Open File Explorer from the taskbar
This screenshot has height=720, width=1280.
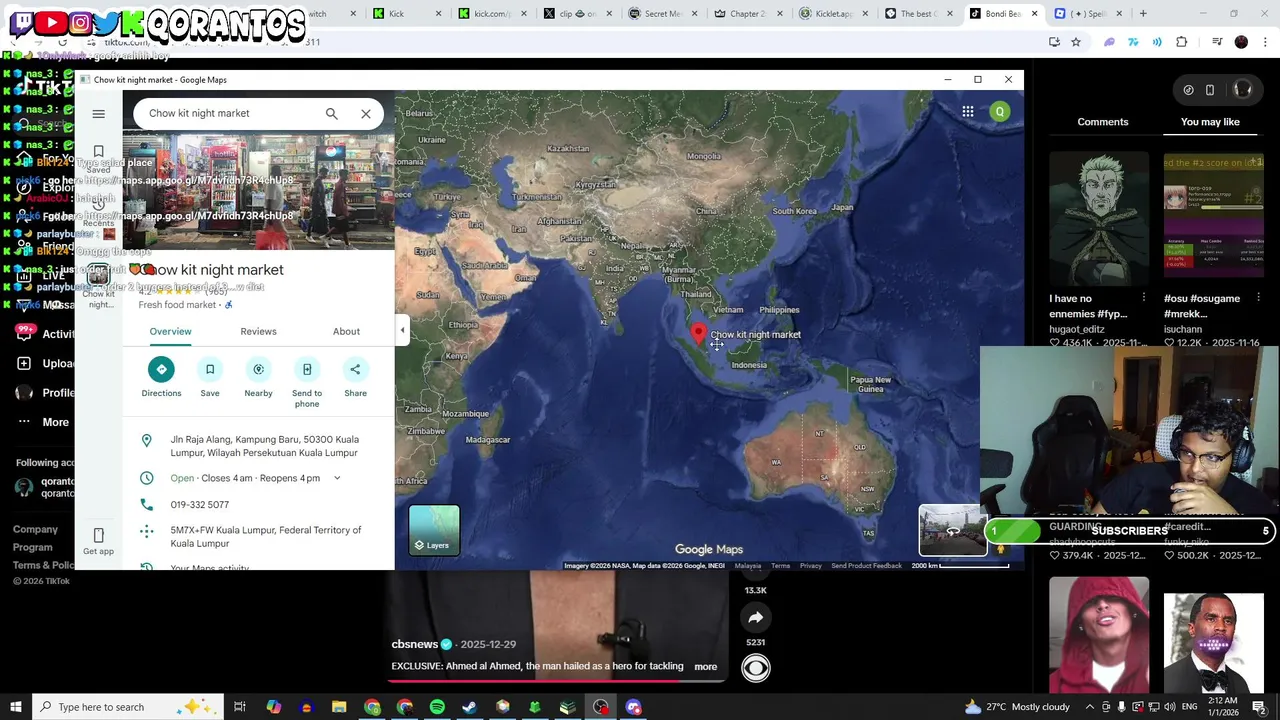339,707
